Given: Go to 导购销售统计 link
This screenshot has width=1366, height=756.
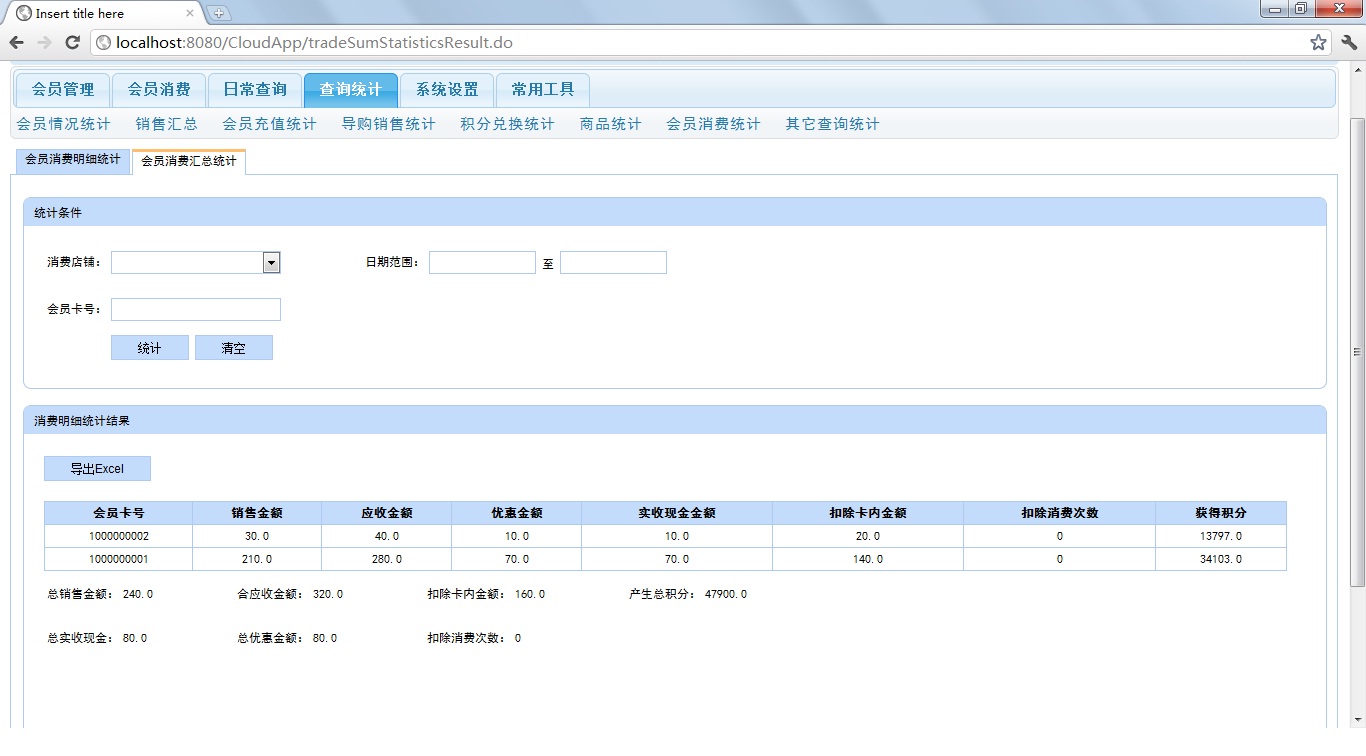Looking at the screenshot, I should click(389, 124).
